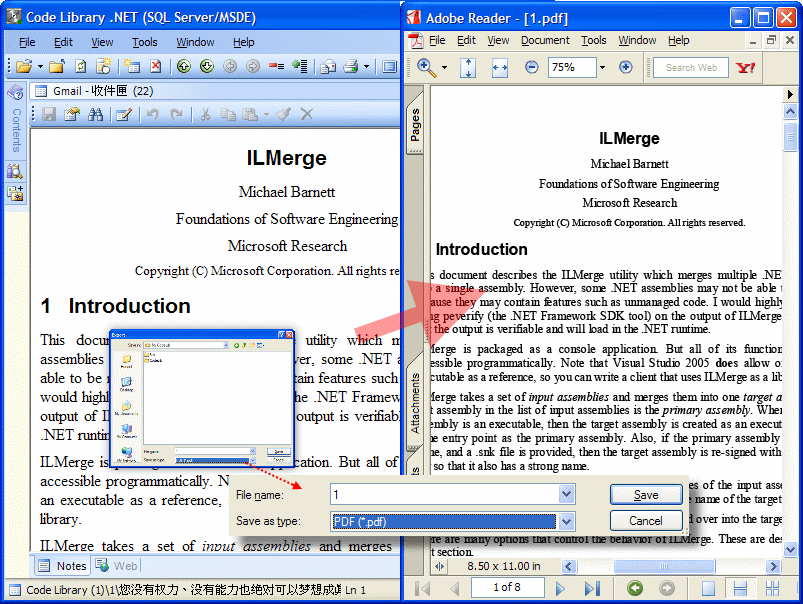Click the refresh page icon in Code Library
Viewport: 803px width, 604px height.
coord(80,66)
